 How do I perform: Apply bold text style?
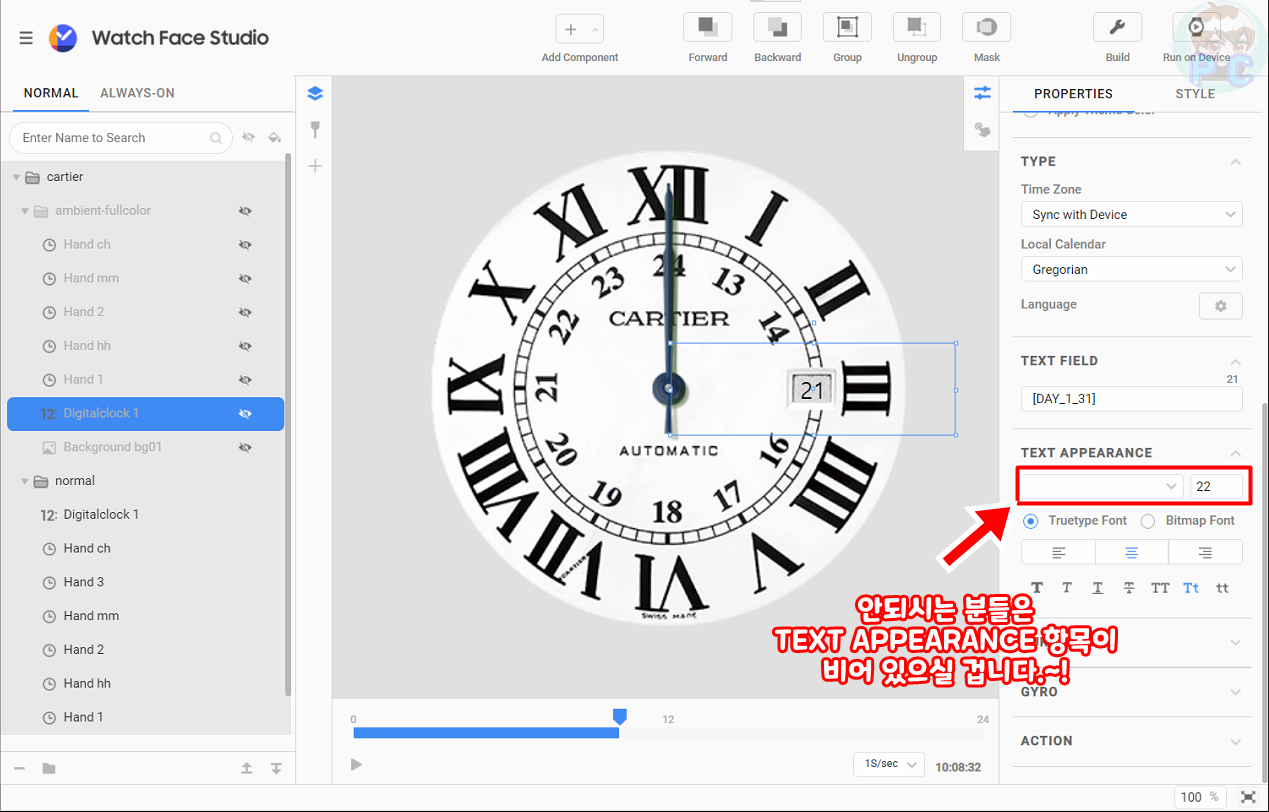point(1037,588)
